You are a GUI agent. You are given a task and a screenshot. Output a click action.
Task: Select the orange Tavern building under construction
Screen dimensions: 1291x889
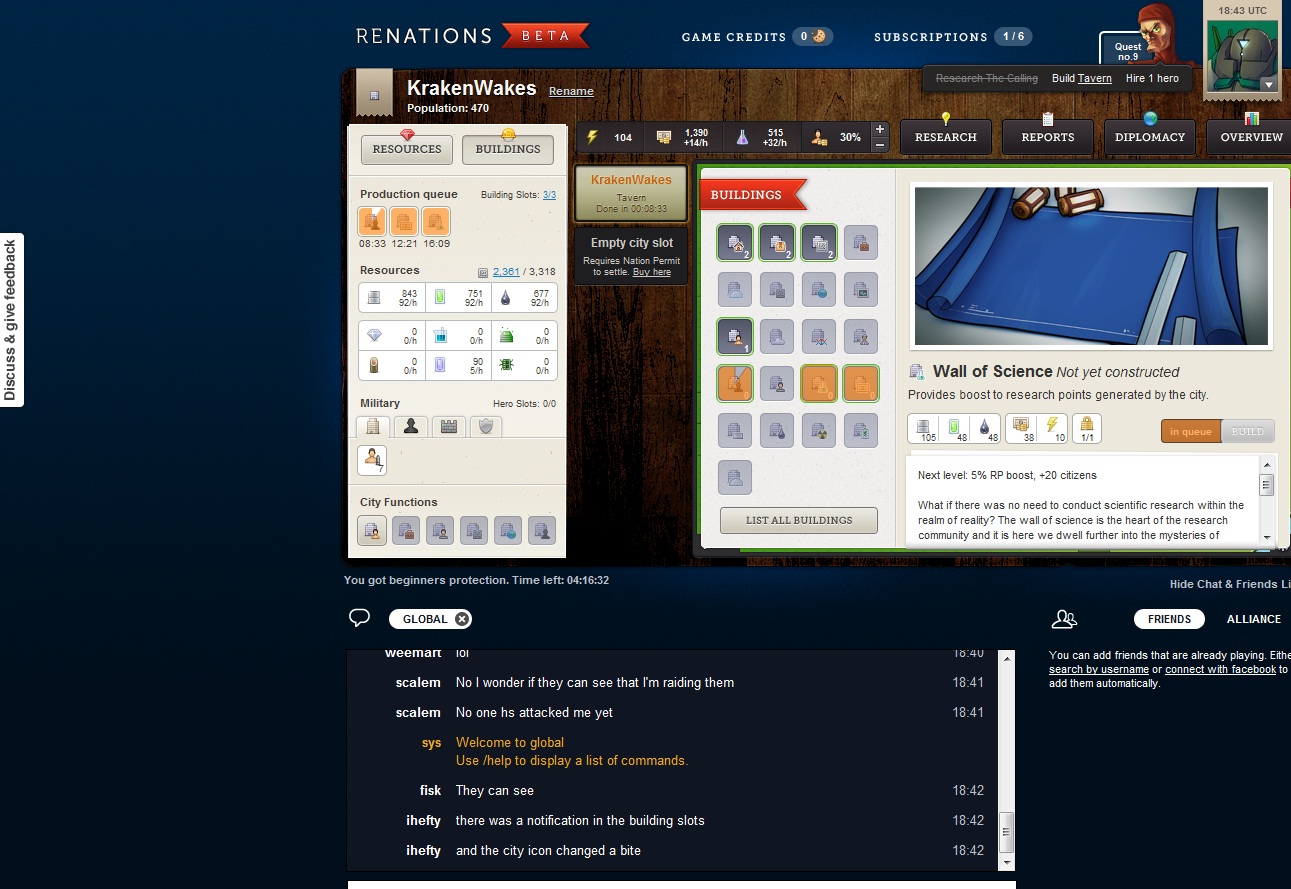735,384
